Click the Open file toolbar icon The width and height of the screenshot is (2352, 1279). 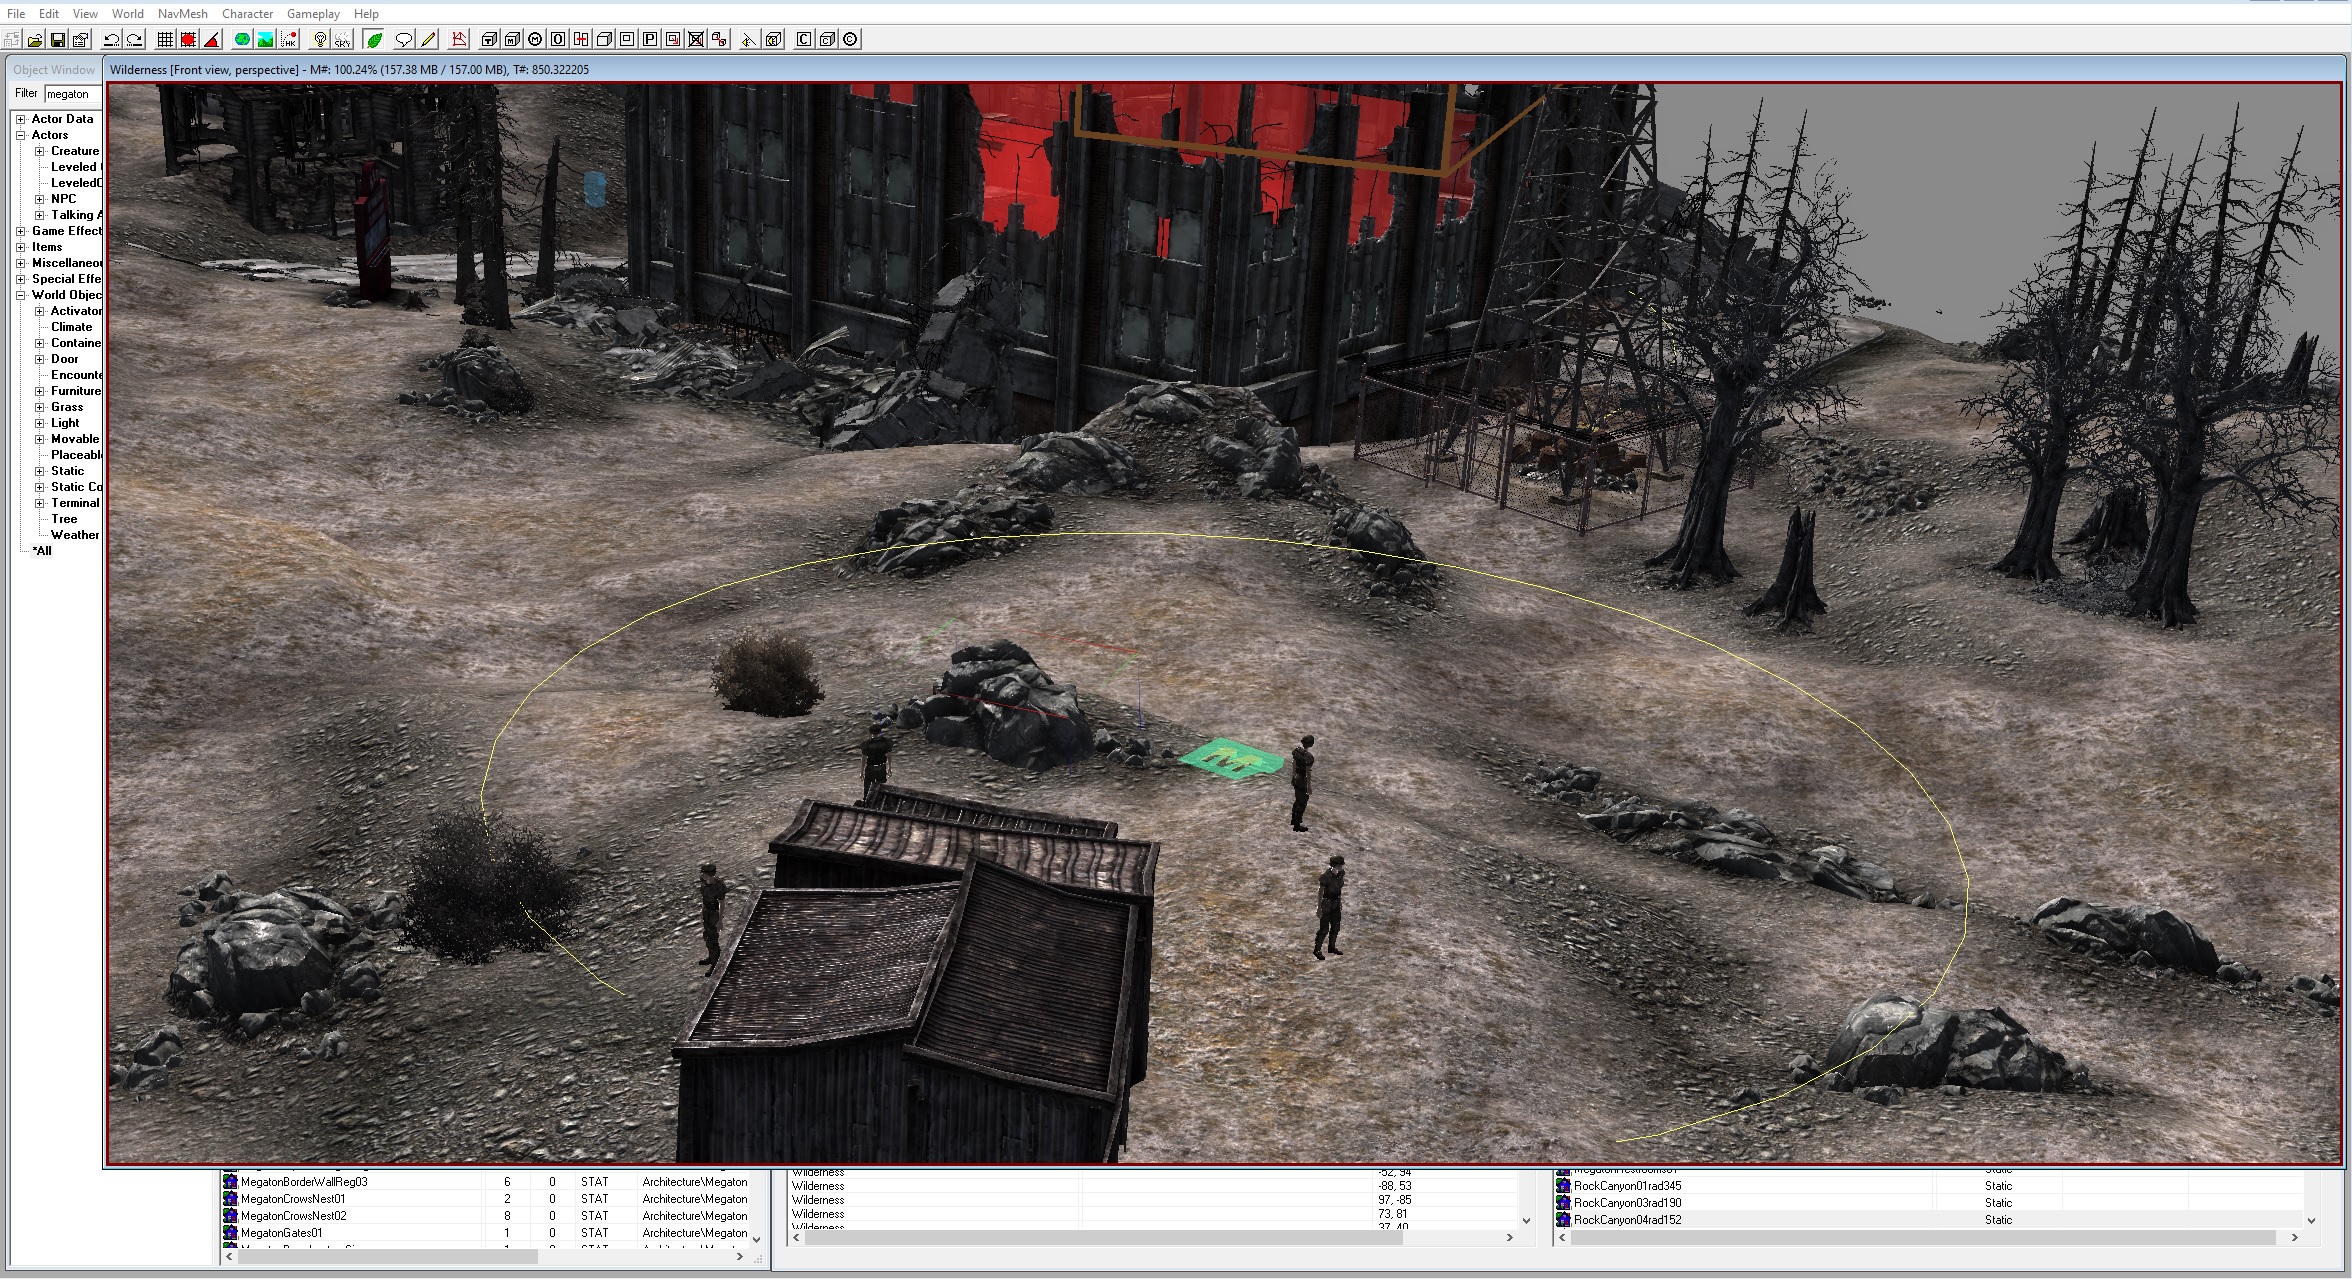[35, 40]
